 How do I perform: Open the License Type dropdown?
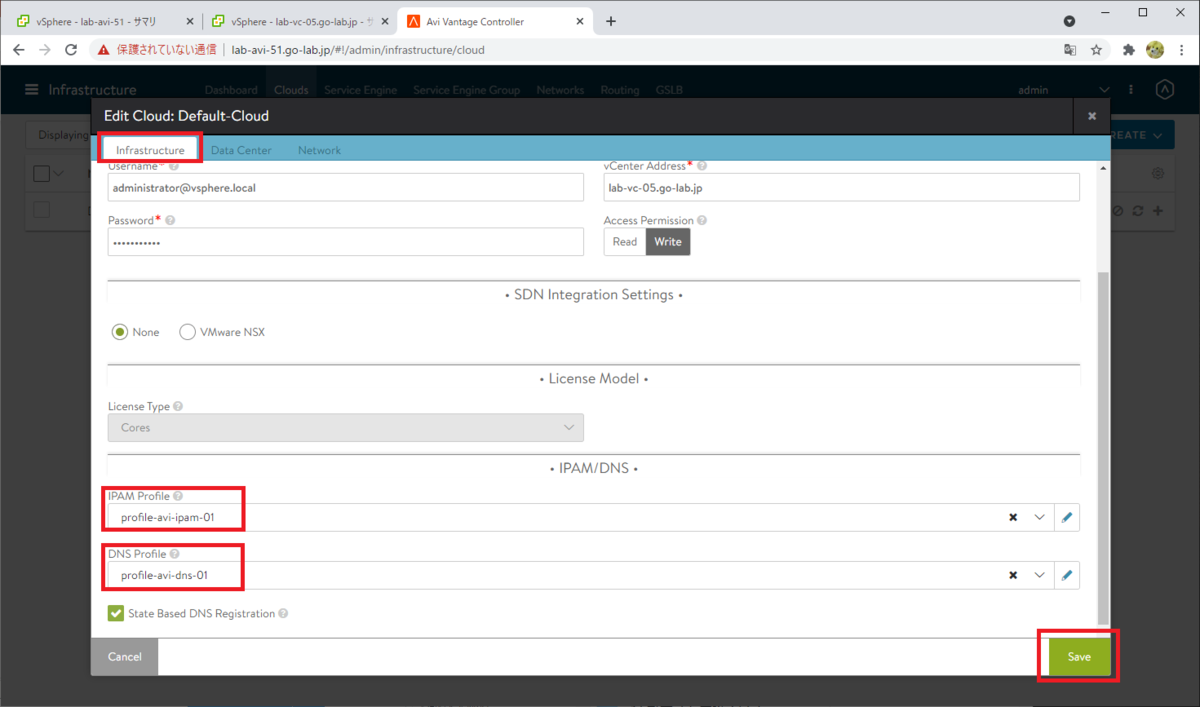tap(345, 427)
